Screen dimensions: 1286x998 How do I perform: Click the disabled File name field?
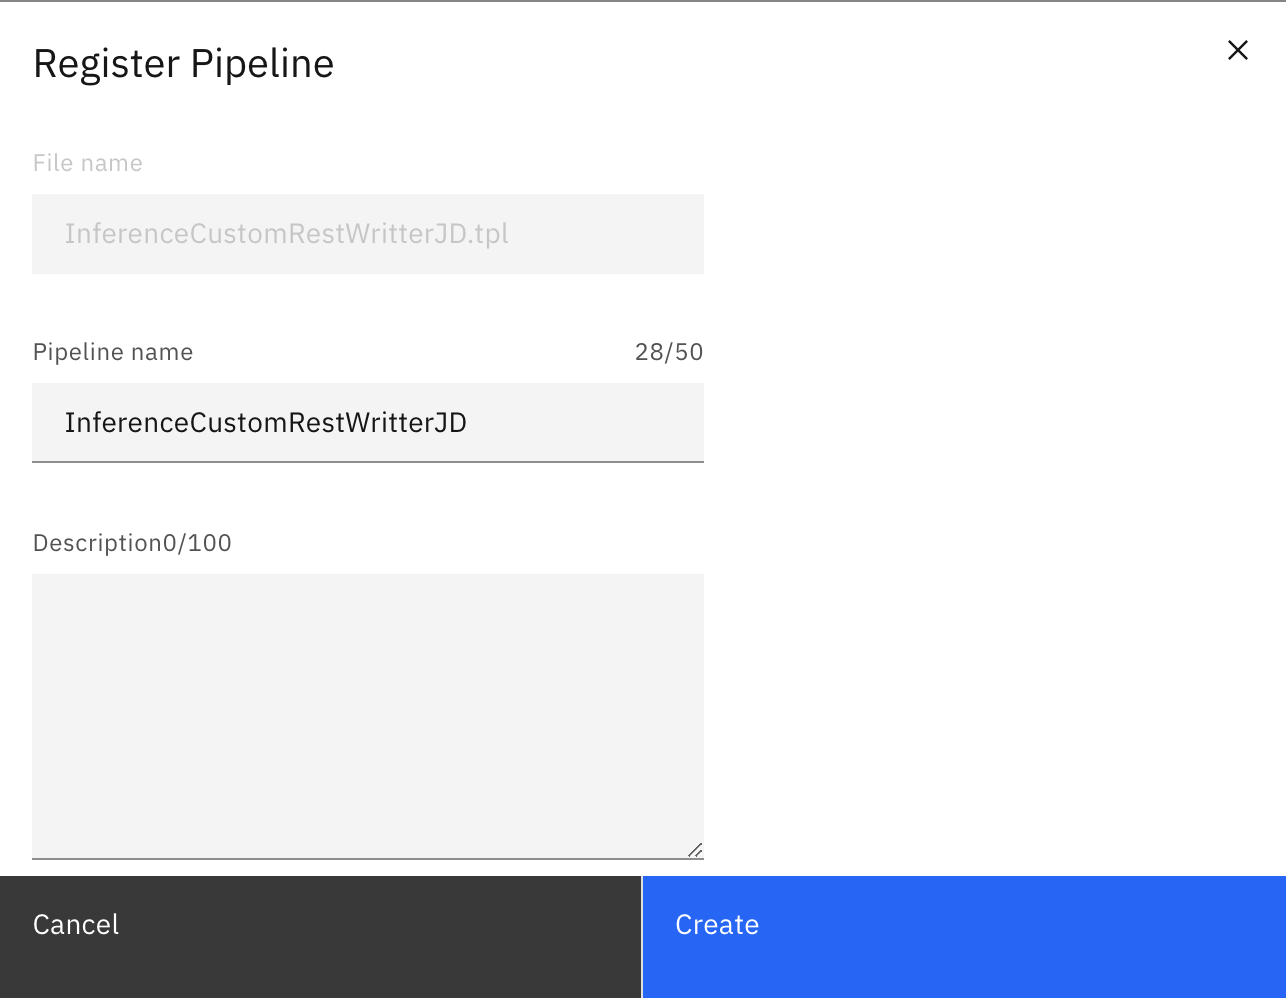(x=367, y=234)
